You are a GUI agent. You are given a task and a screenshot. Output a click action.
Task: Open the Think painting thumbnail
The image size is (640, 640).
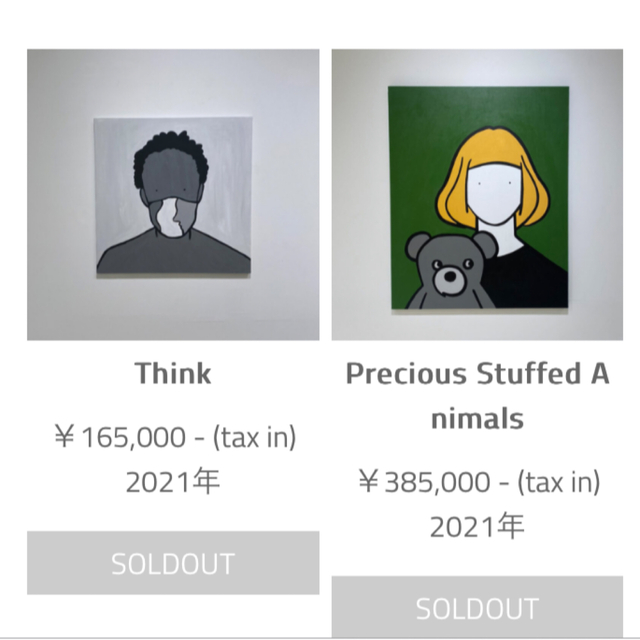click(x=173, y=195)
